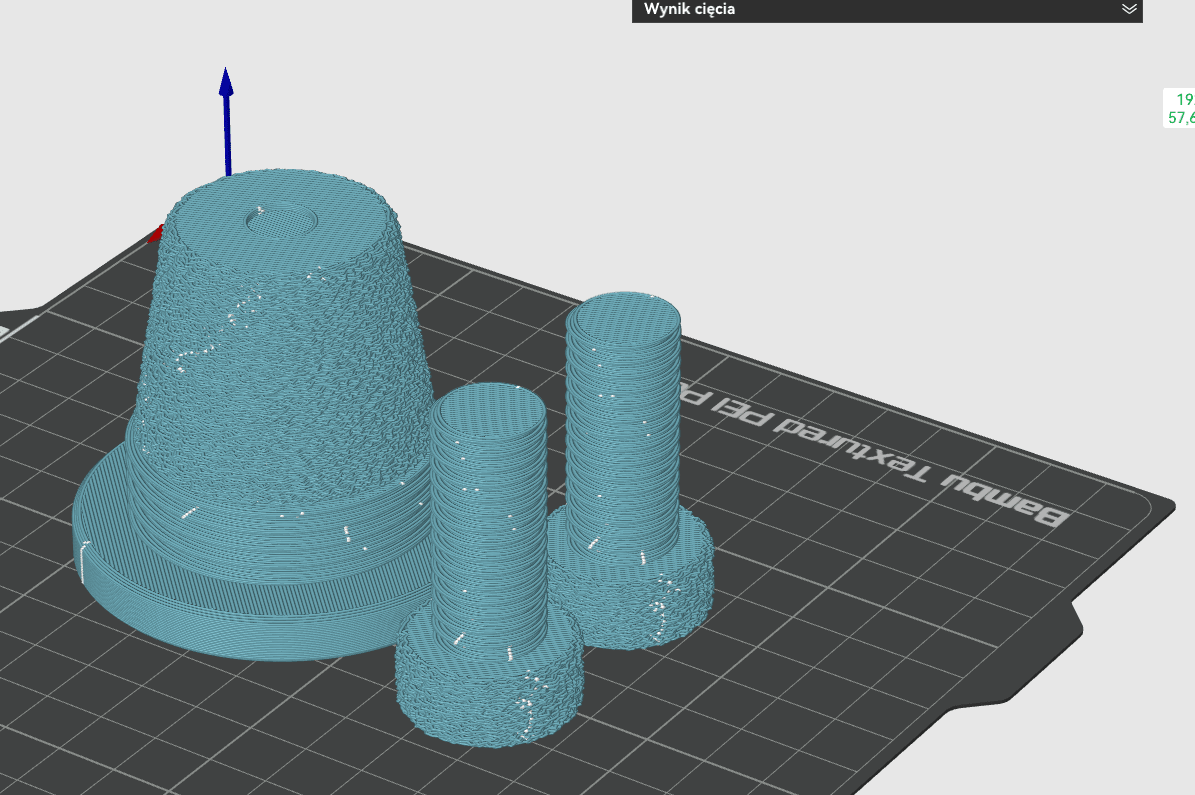Click the green layer height value label
The image size is (1195, 795).
point(1181,108)
